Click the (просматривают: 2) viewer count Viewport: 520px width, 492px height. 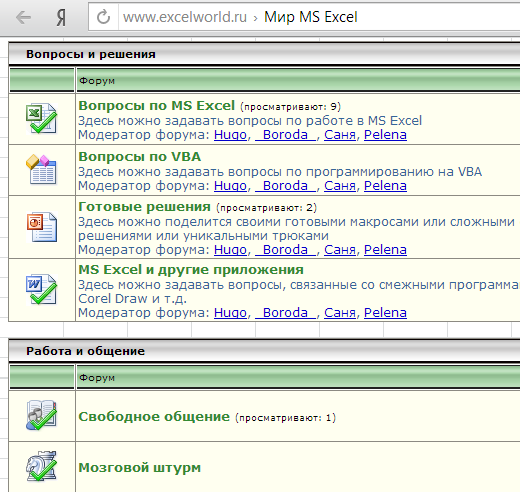pyautogui.click(x=266, y=208)
